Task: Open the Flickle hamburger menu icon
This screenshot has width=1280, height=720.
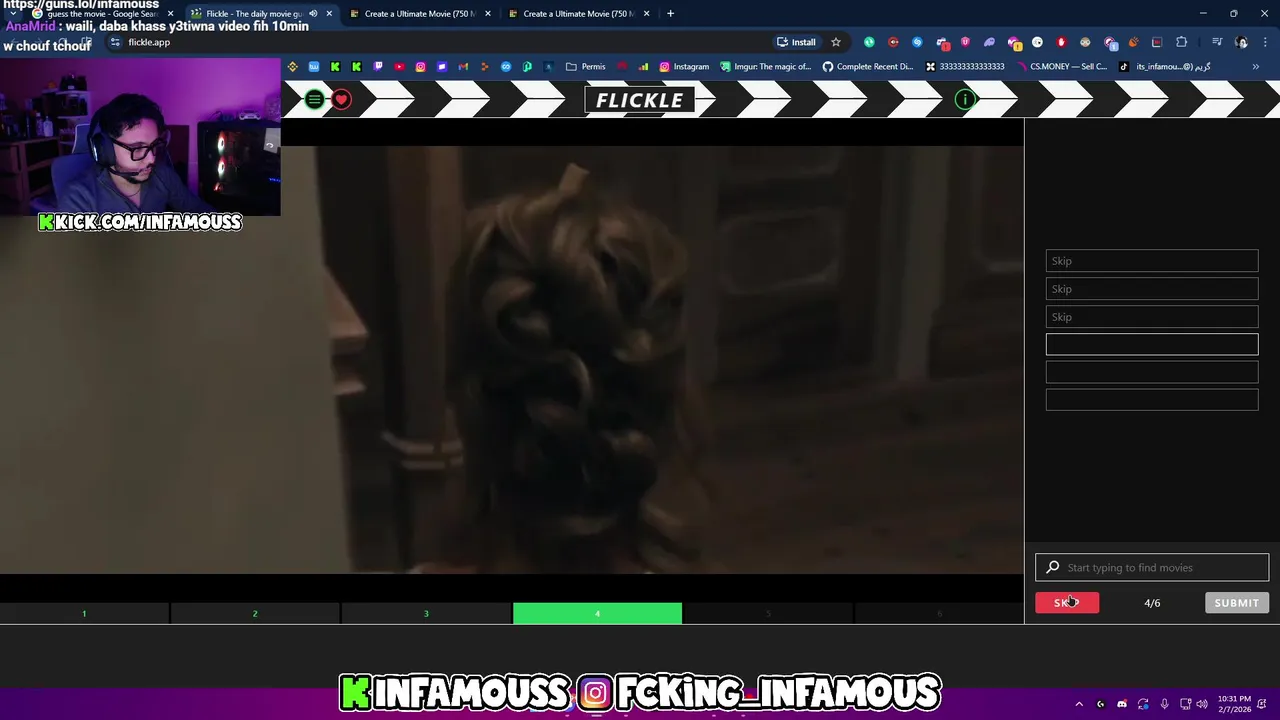Action: pyautogui.click(x=314, y=99)
